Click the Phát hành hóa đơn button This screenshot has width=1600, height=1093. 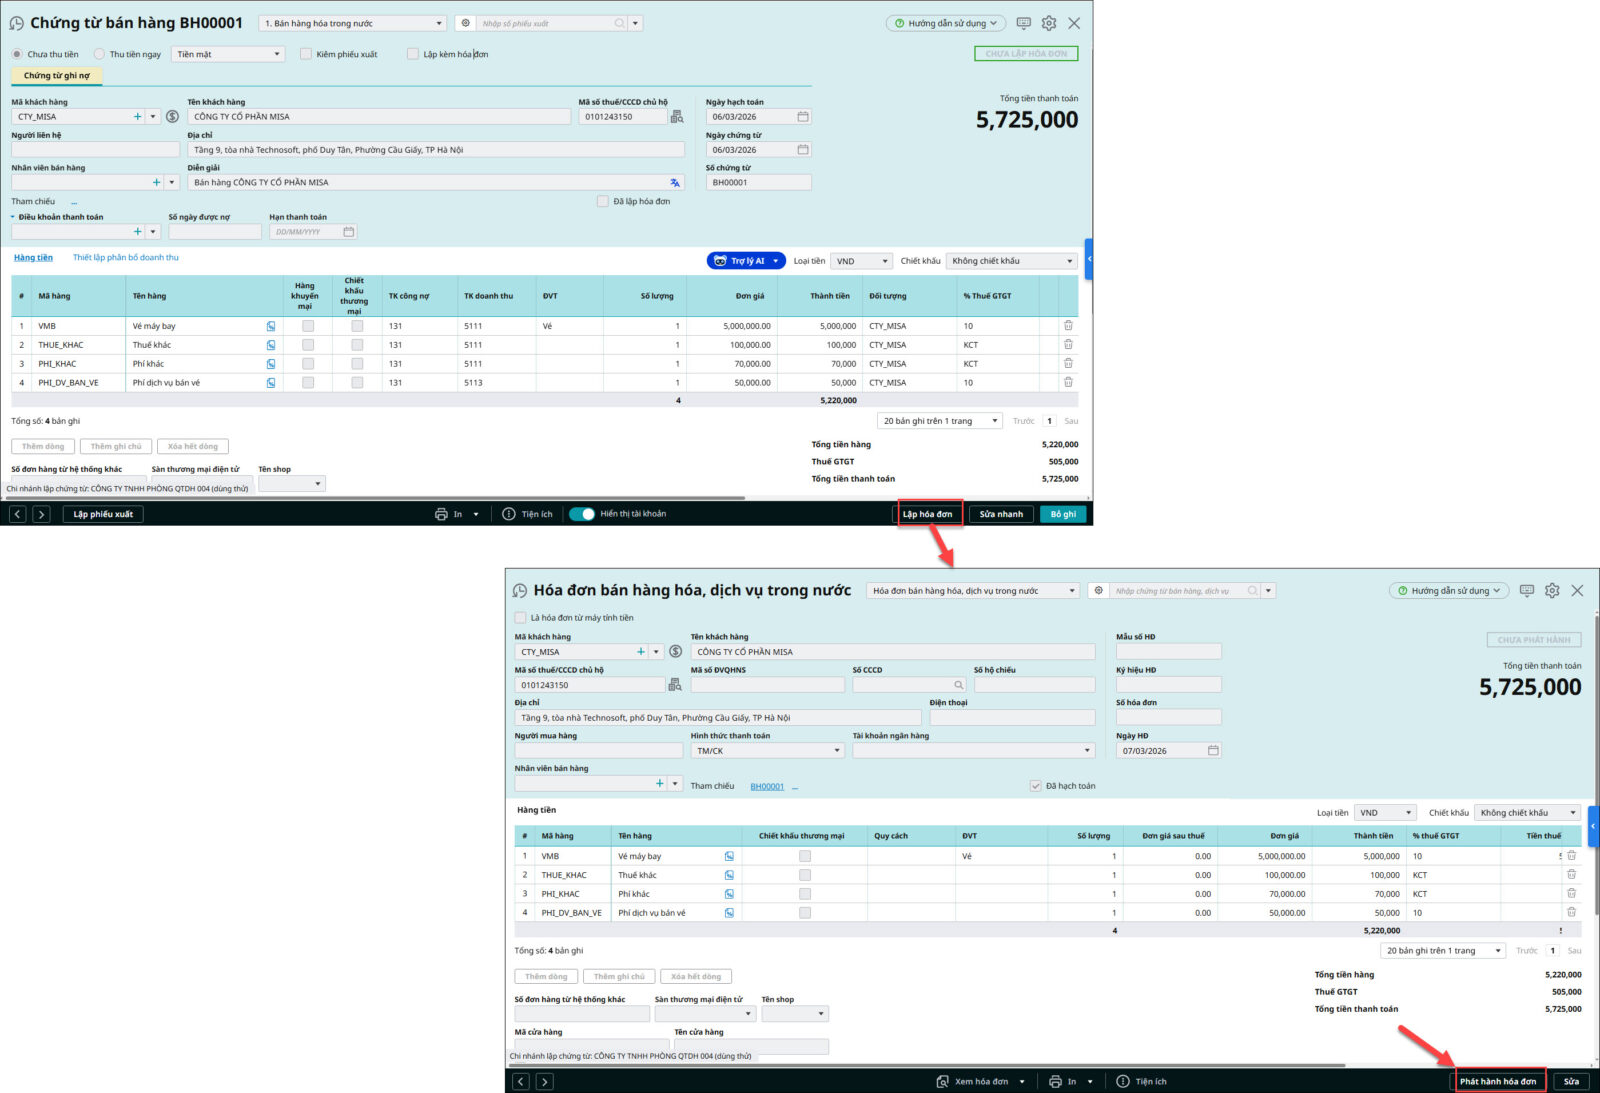tap(1498, 1081)
